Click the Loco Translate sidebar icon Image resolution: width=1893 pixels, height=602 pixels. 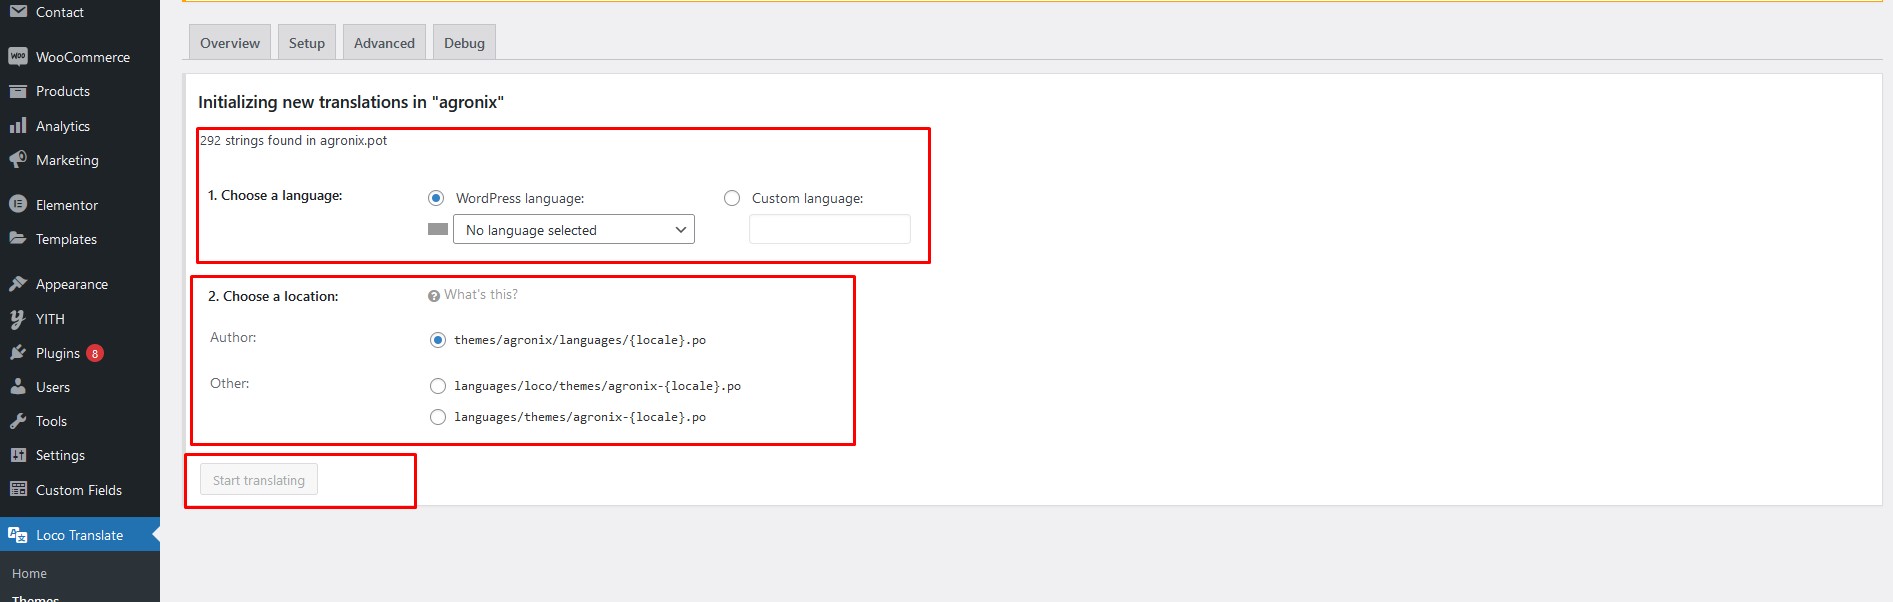(17, 535)
